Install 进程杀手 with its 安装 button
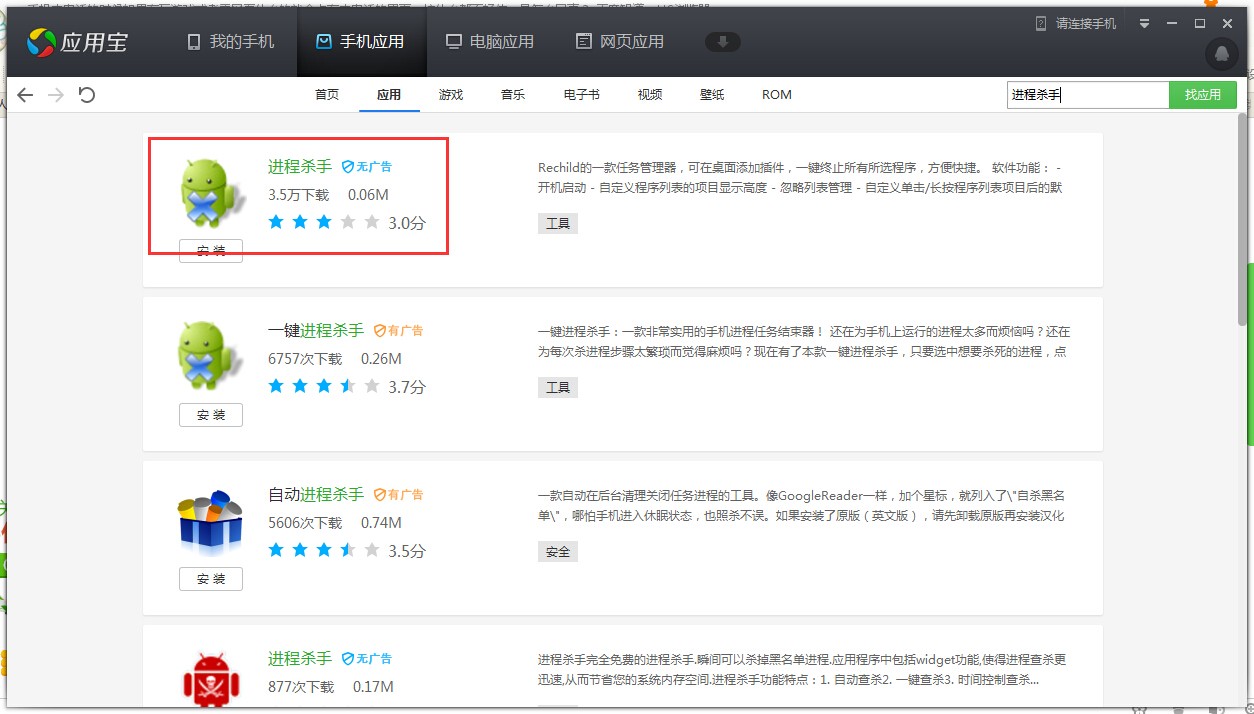 (x=210, y=251)
